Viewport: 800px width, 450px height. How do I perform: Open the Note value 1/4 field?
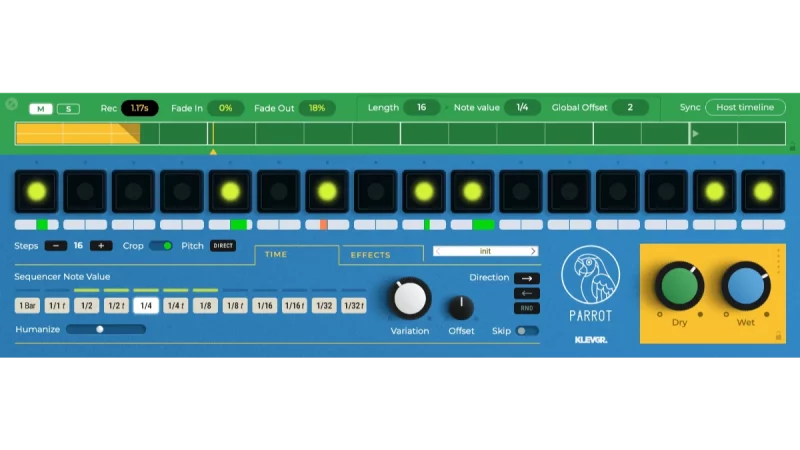click(522, 108)
